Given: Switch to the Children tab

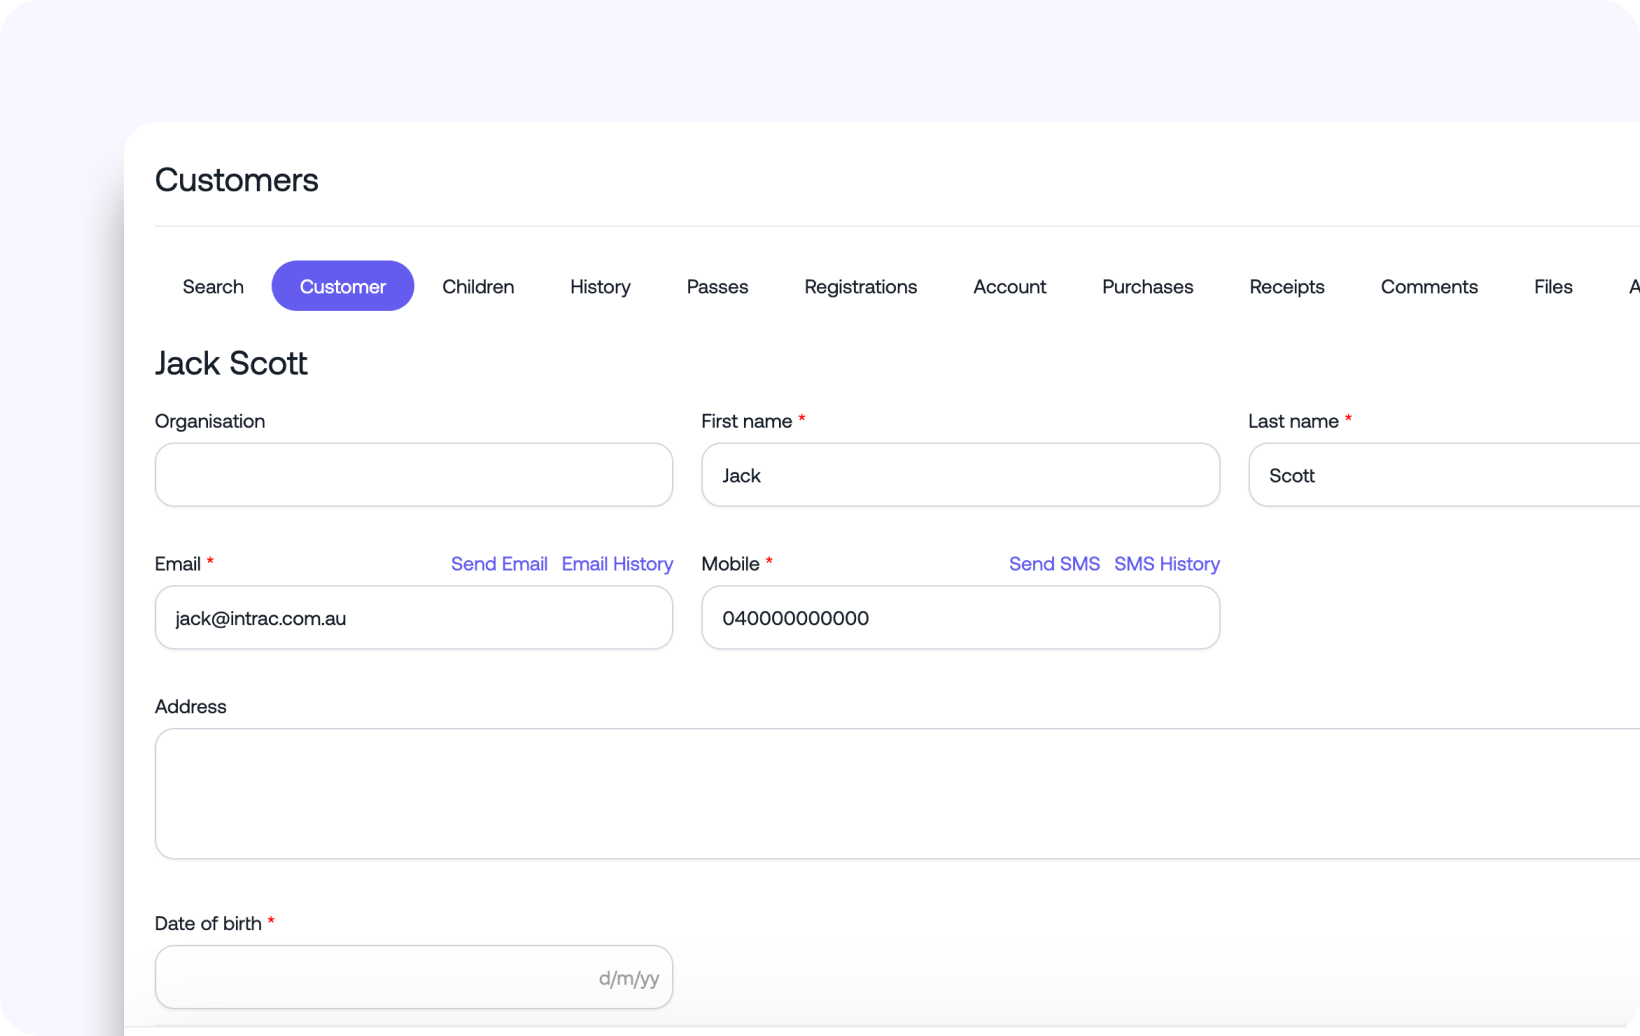Looking at the screenshot, I should coord(478,286).
